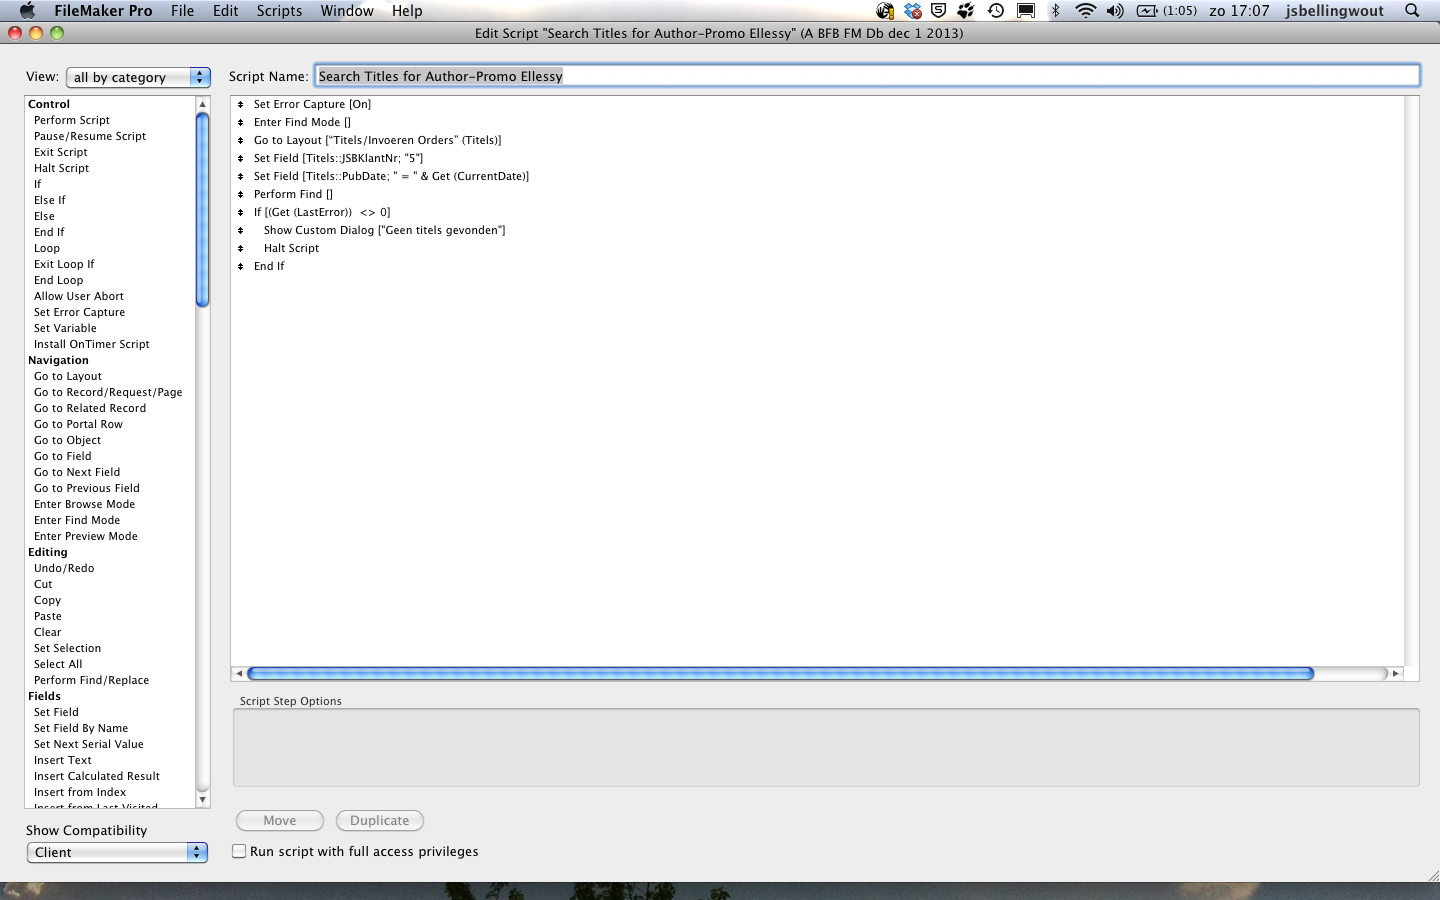The image size is (1440, 900).
Task: Select Set Field By Name step
Action: [81, 728]
